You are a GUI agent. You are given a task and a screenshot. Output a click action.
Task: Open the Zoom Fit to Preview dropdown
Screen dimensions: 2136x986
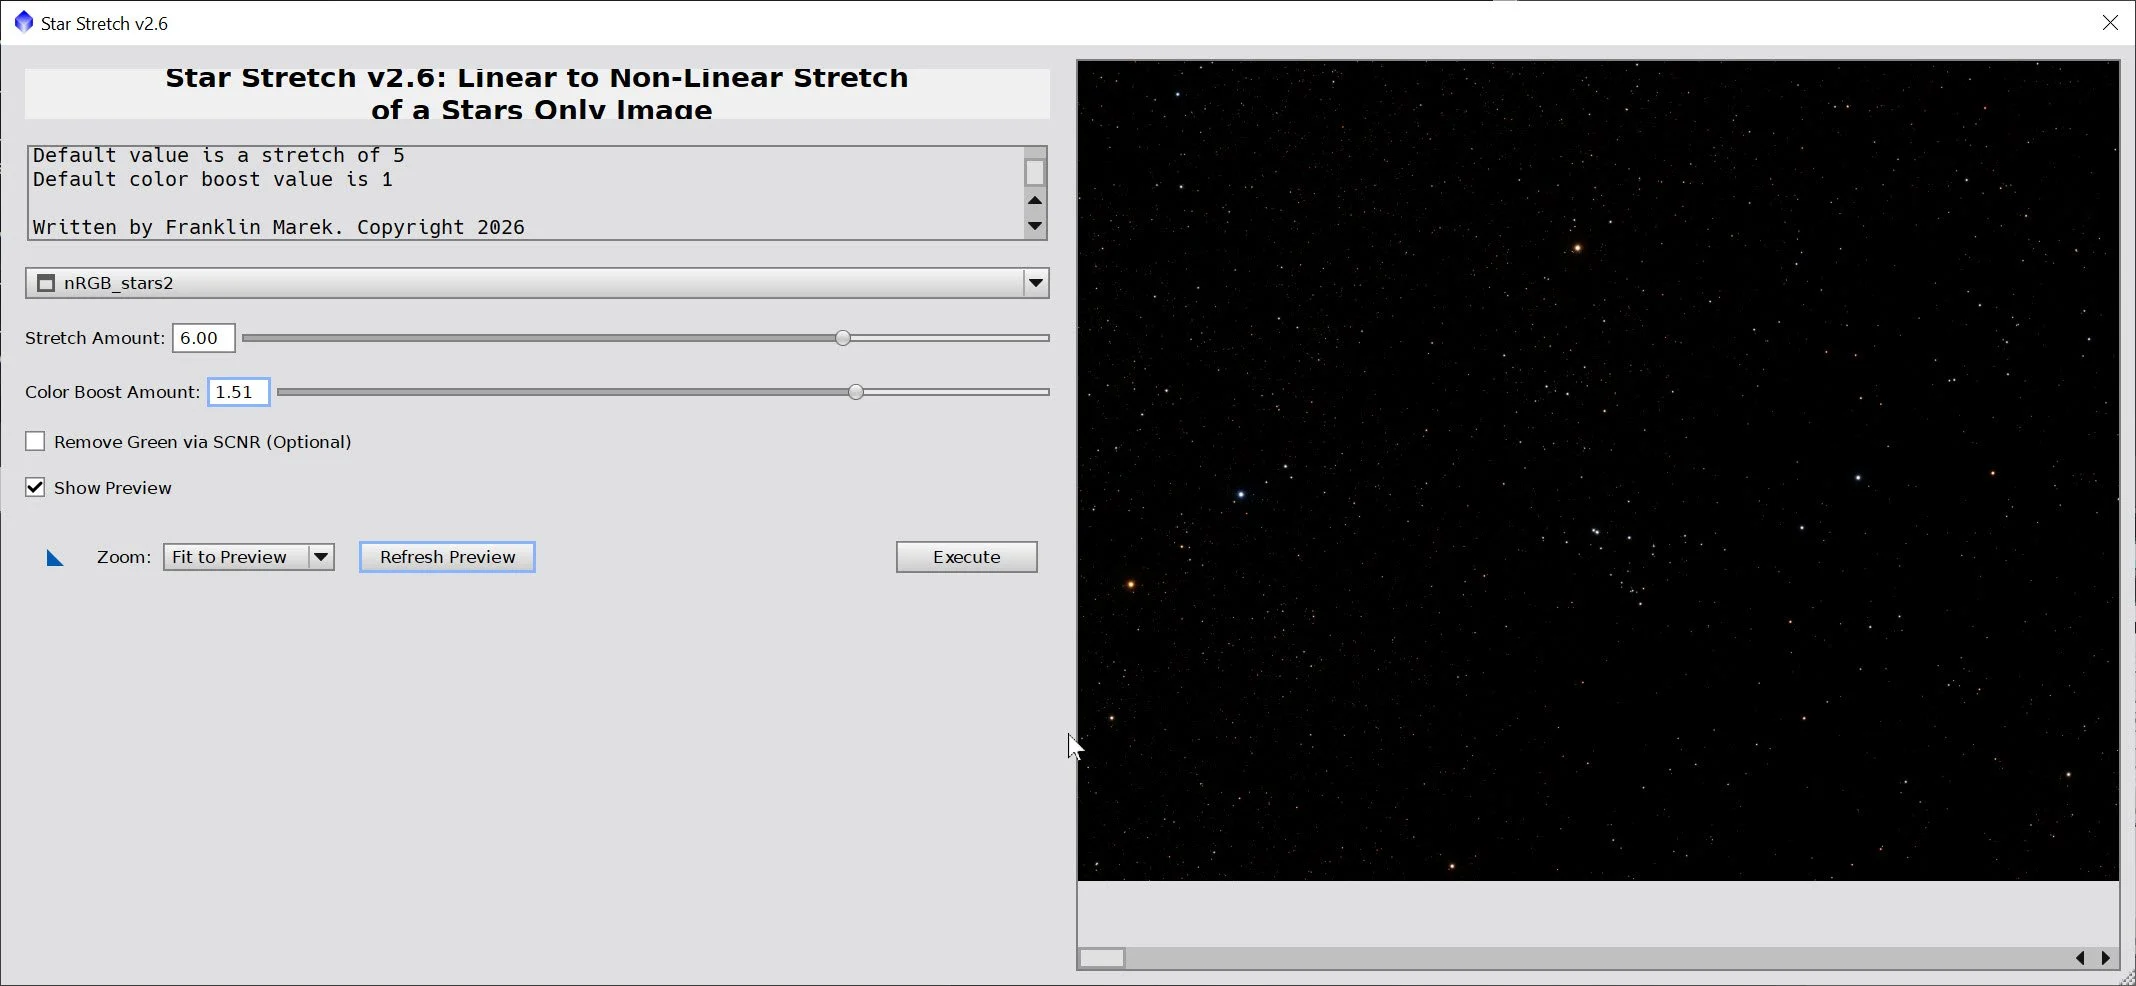(x=321, y=557)
